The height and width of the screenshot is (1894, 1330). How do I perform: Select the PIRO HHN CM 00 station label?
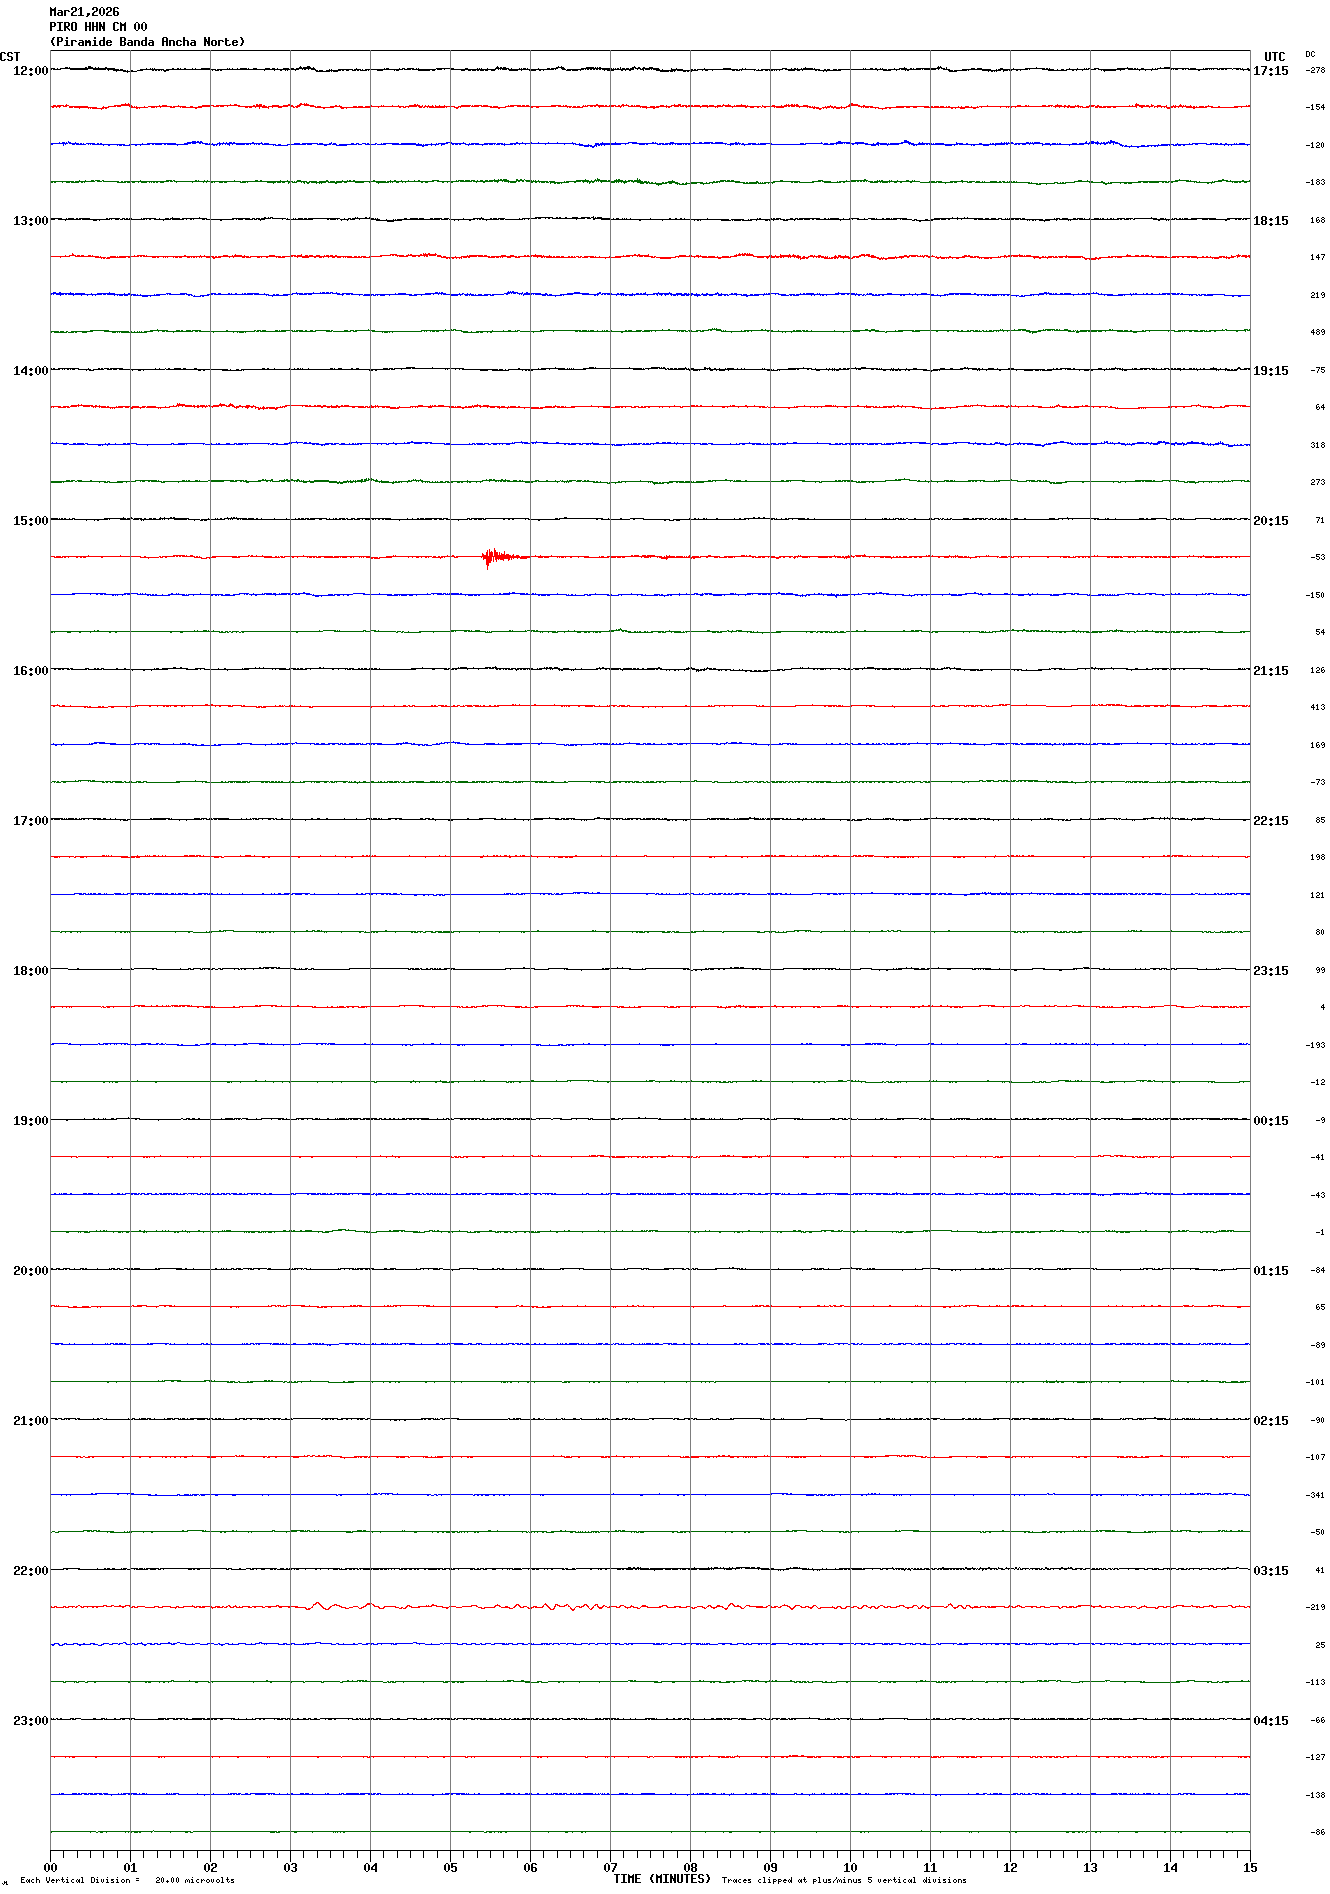click(x=98, y=27)
